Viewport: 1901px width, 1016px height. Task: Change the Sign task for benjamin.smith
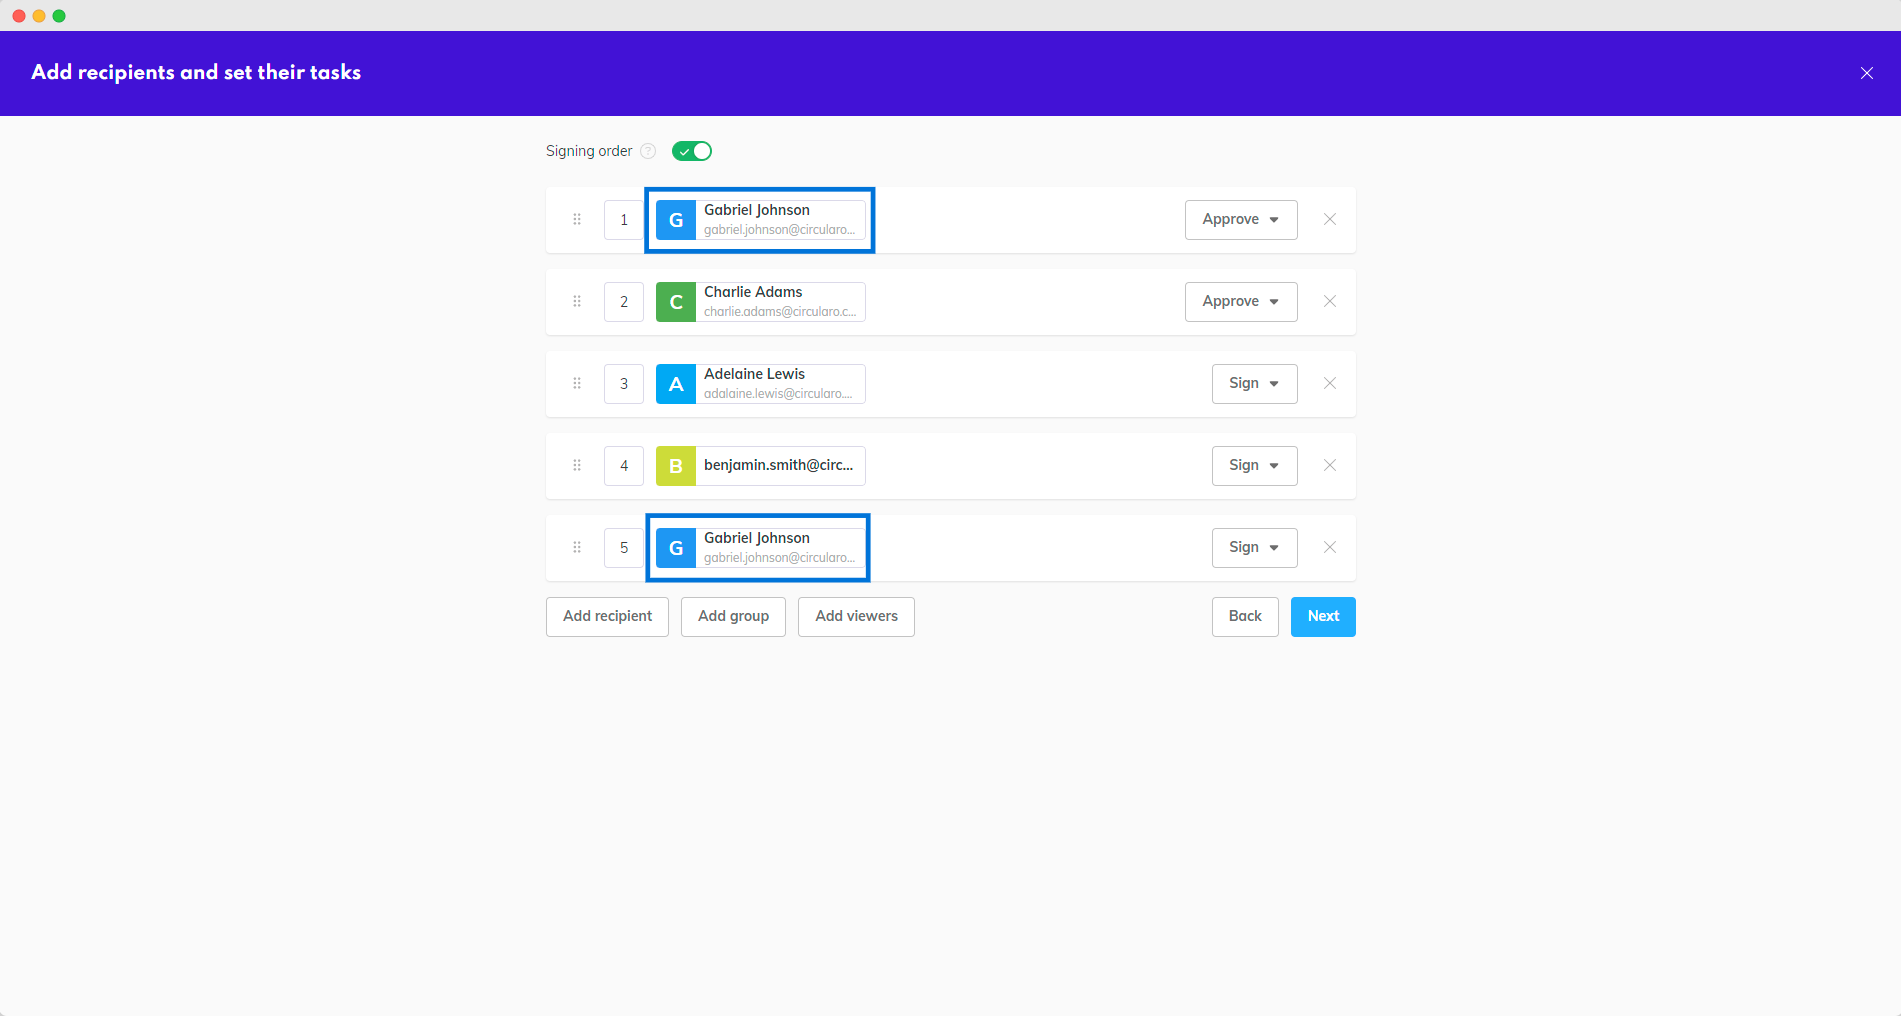pos(1254,466)
